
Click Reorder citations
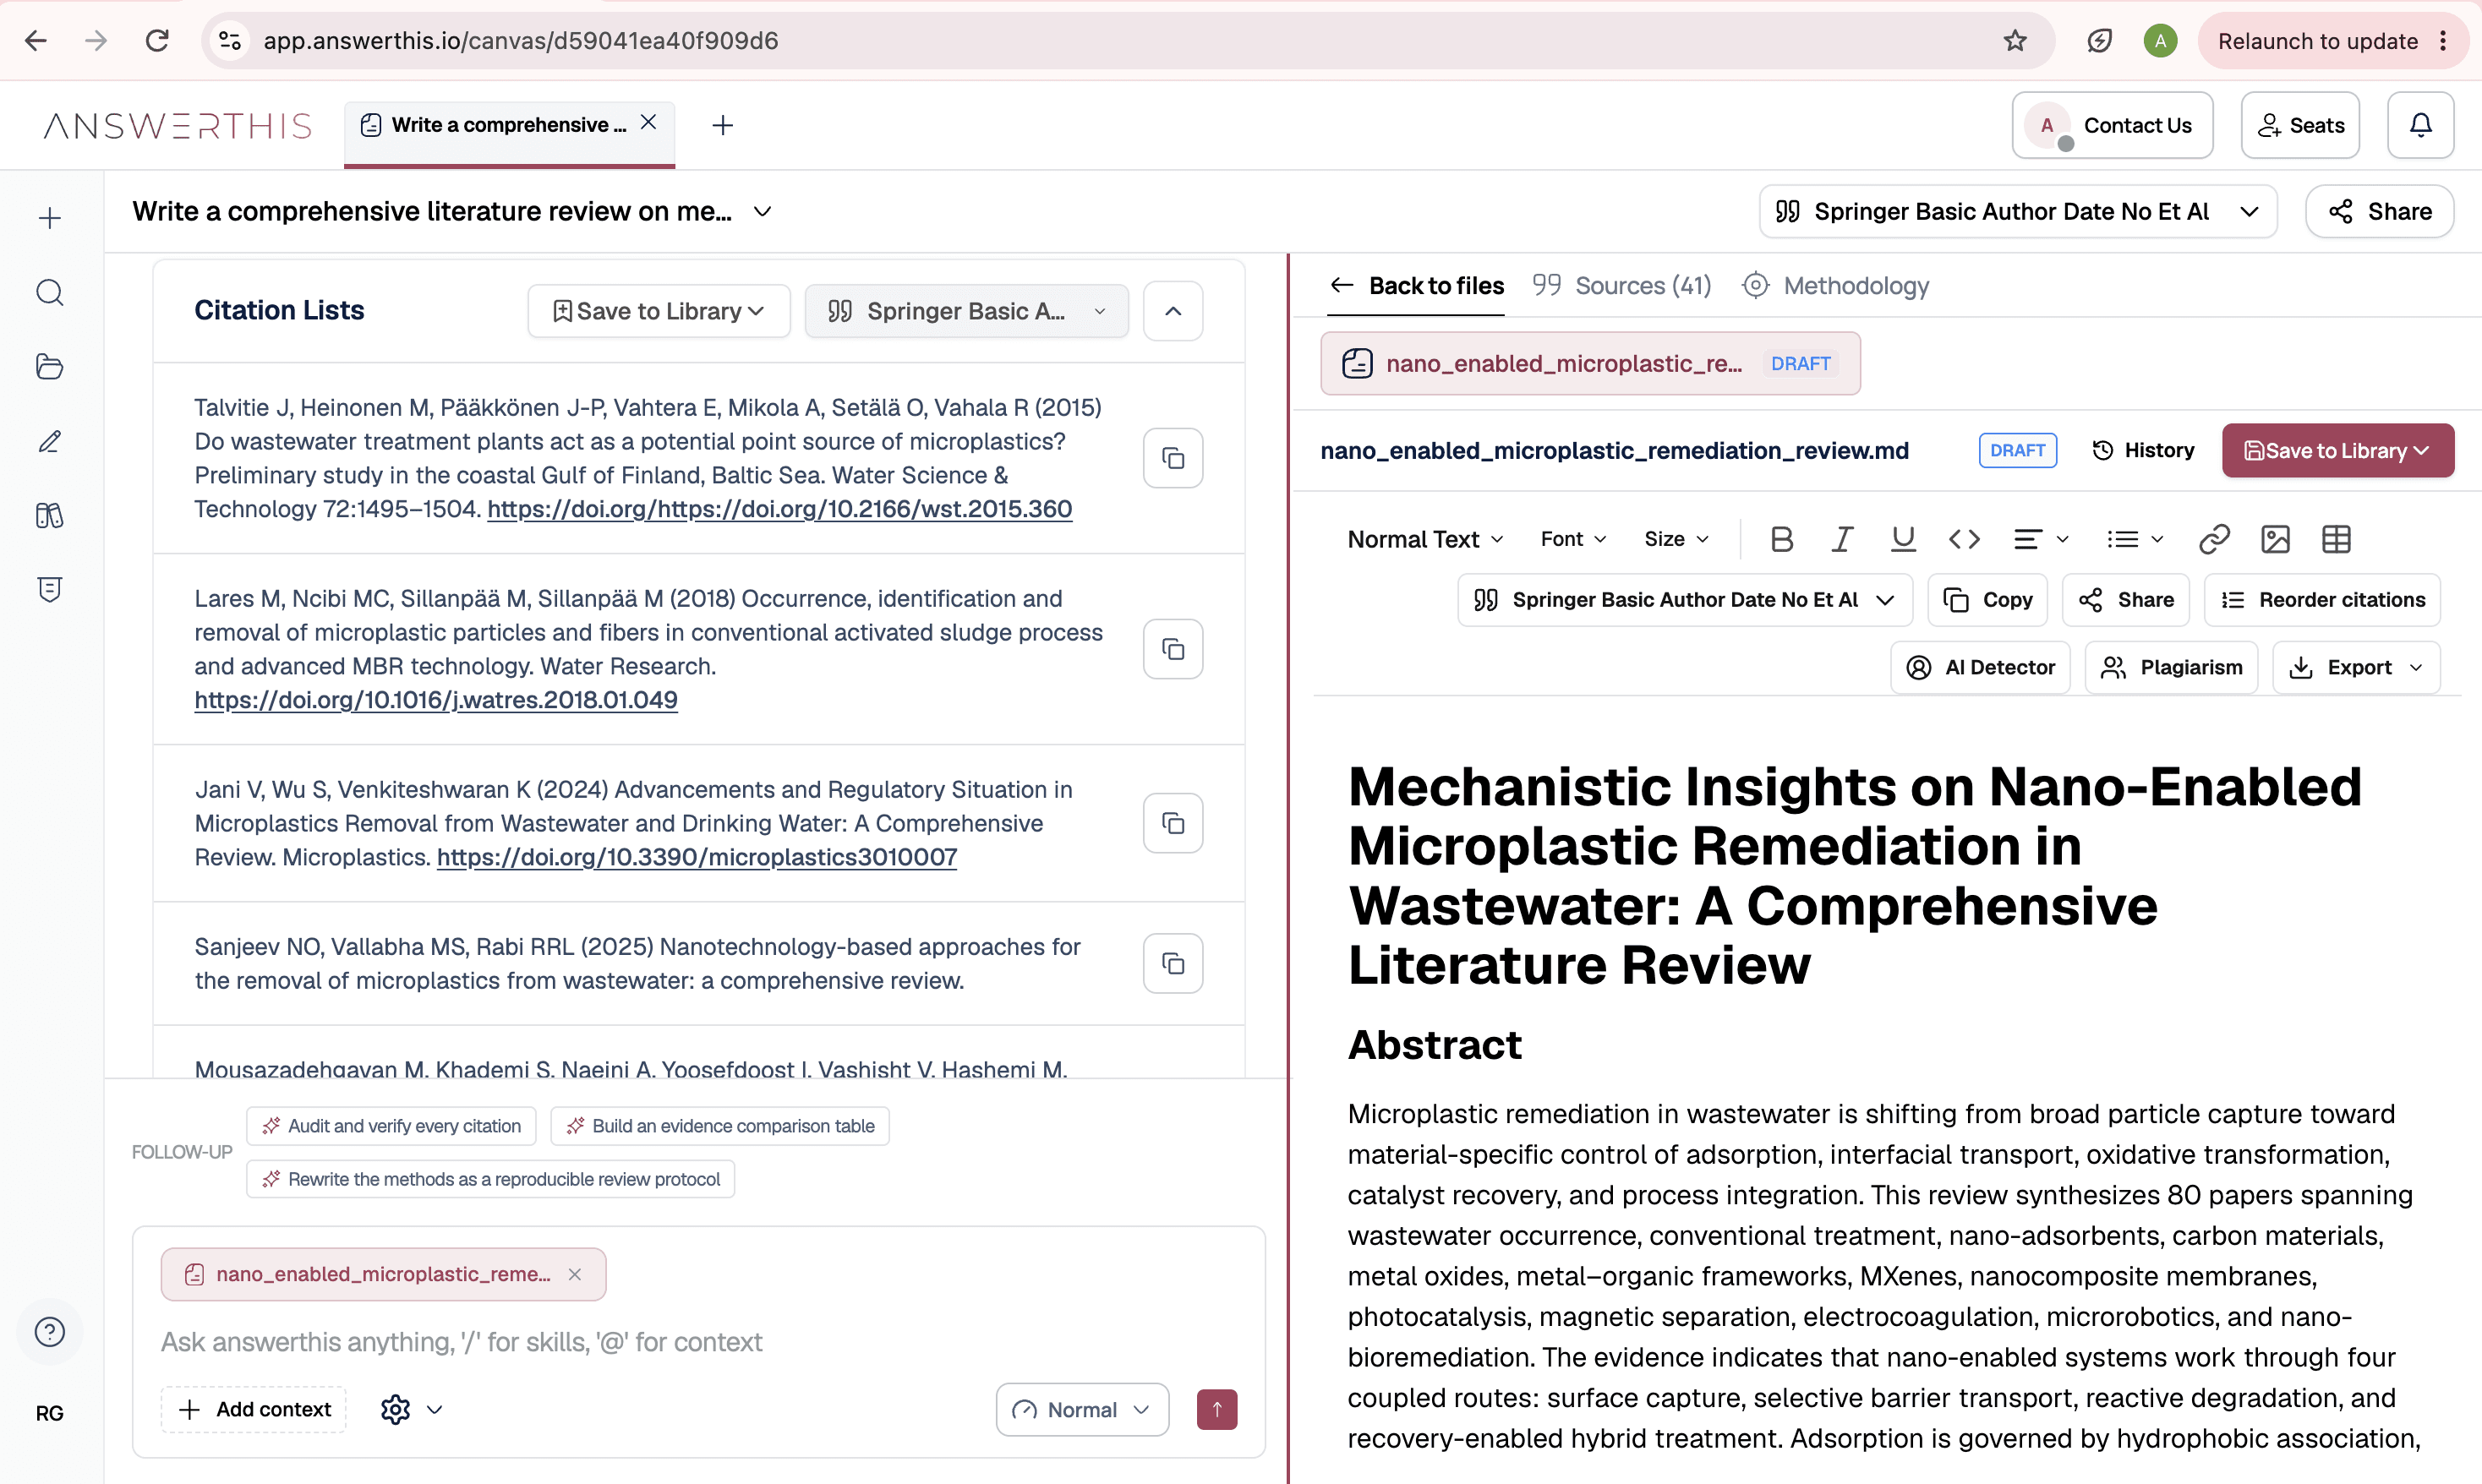click(x=2322, y=599)
